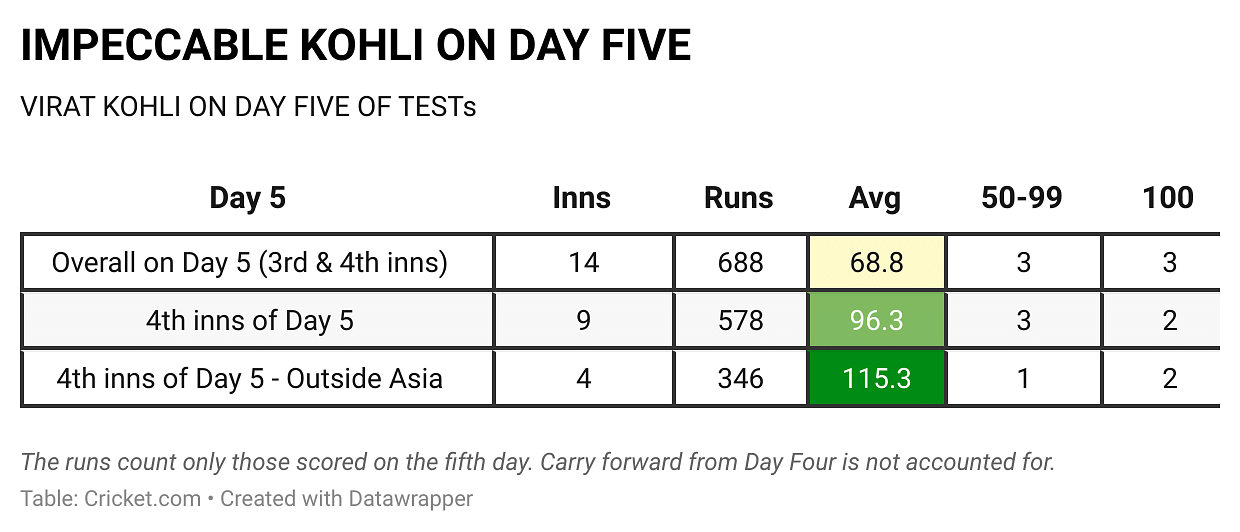Select the 578 runs cell
Screen dimensions: 1240x532
click(x=740, y=321)
